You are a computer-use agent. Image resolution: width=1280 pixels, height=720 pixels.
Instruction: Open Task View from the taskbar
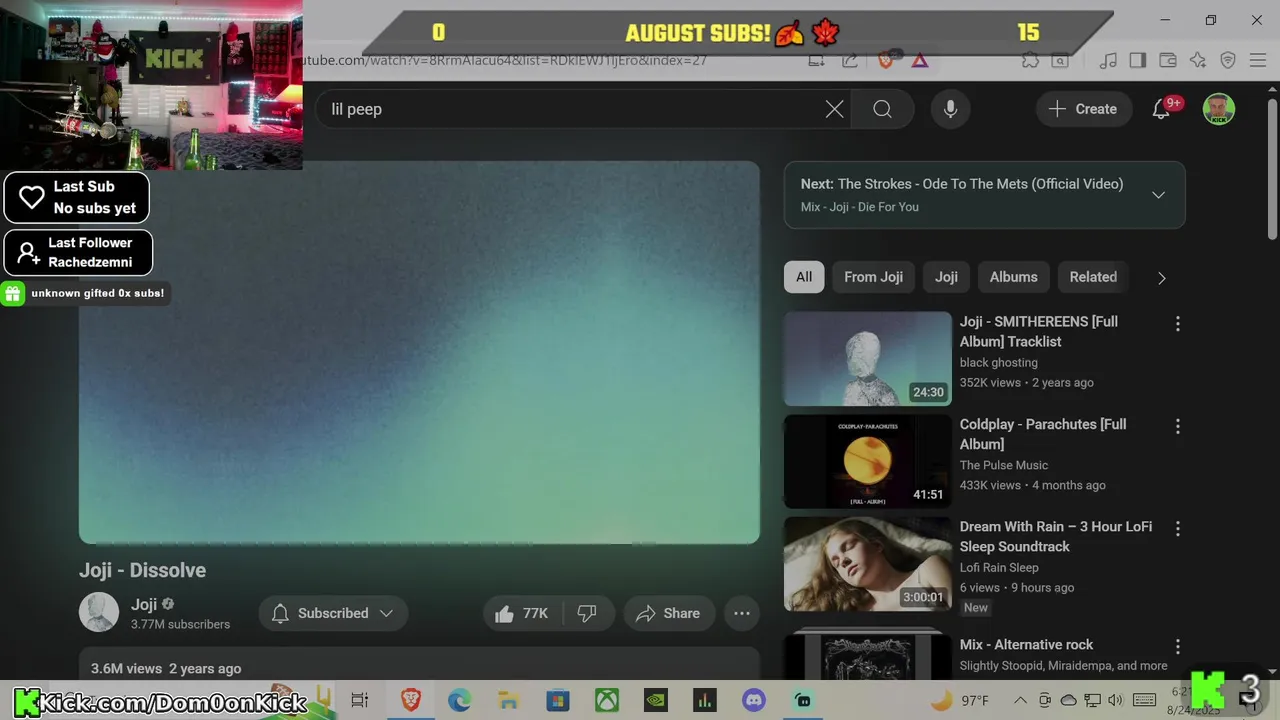tap(360, 700)
